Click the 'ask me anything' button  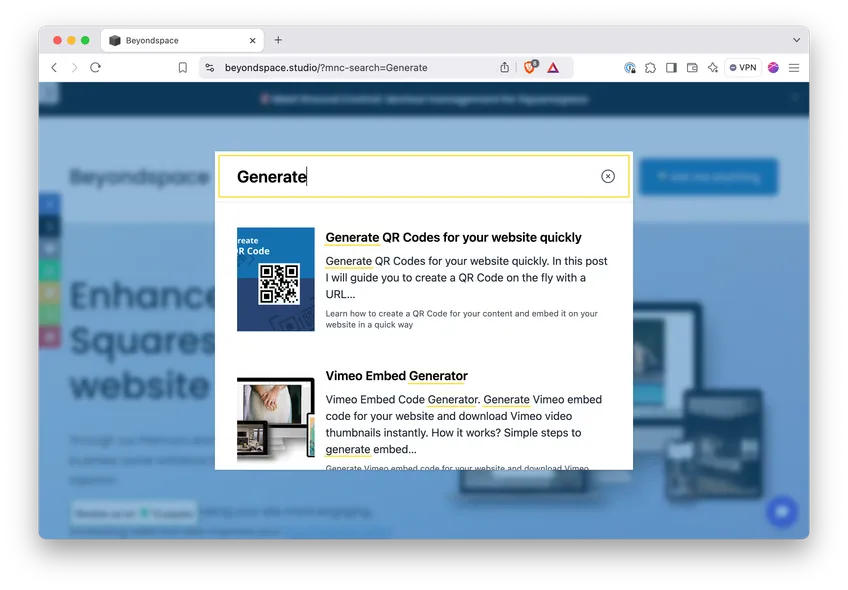[x=708, y=176]
